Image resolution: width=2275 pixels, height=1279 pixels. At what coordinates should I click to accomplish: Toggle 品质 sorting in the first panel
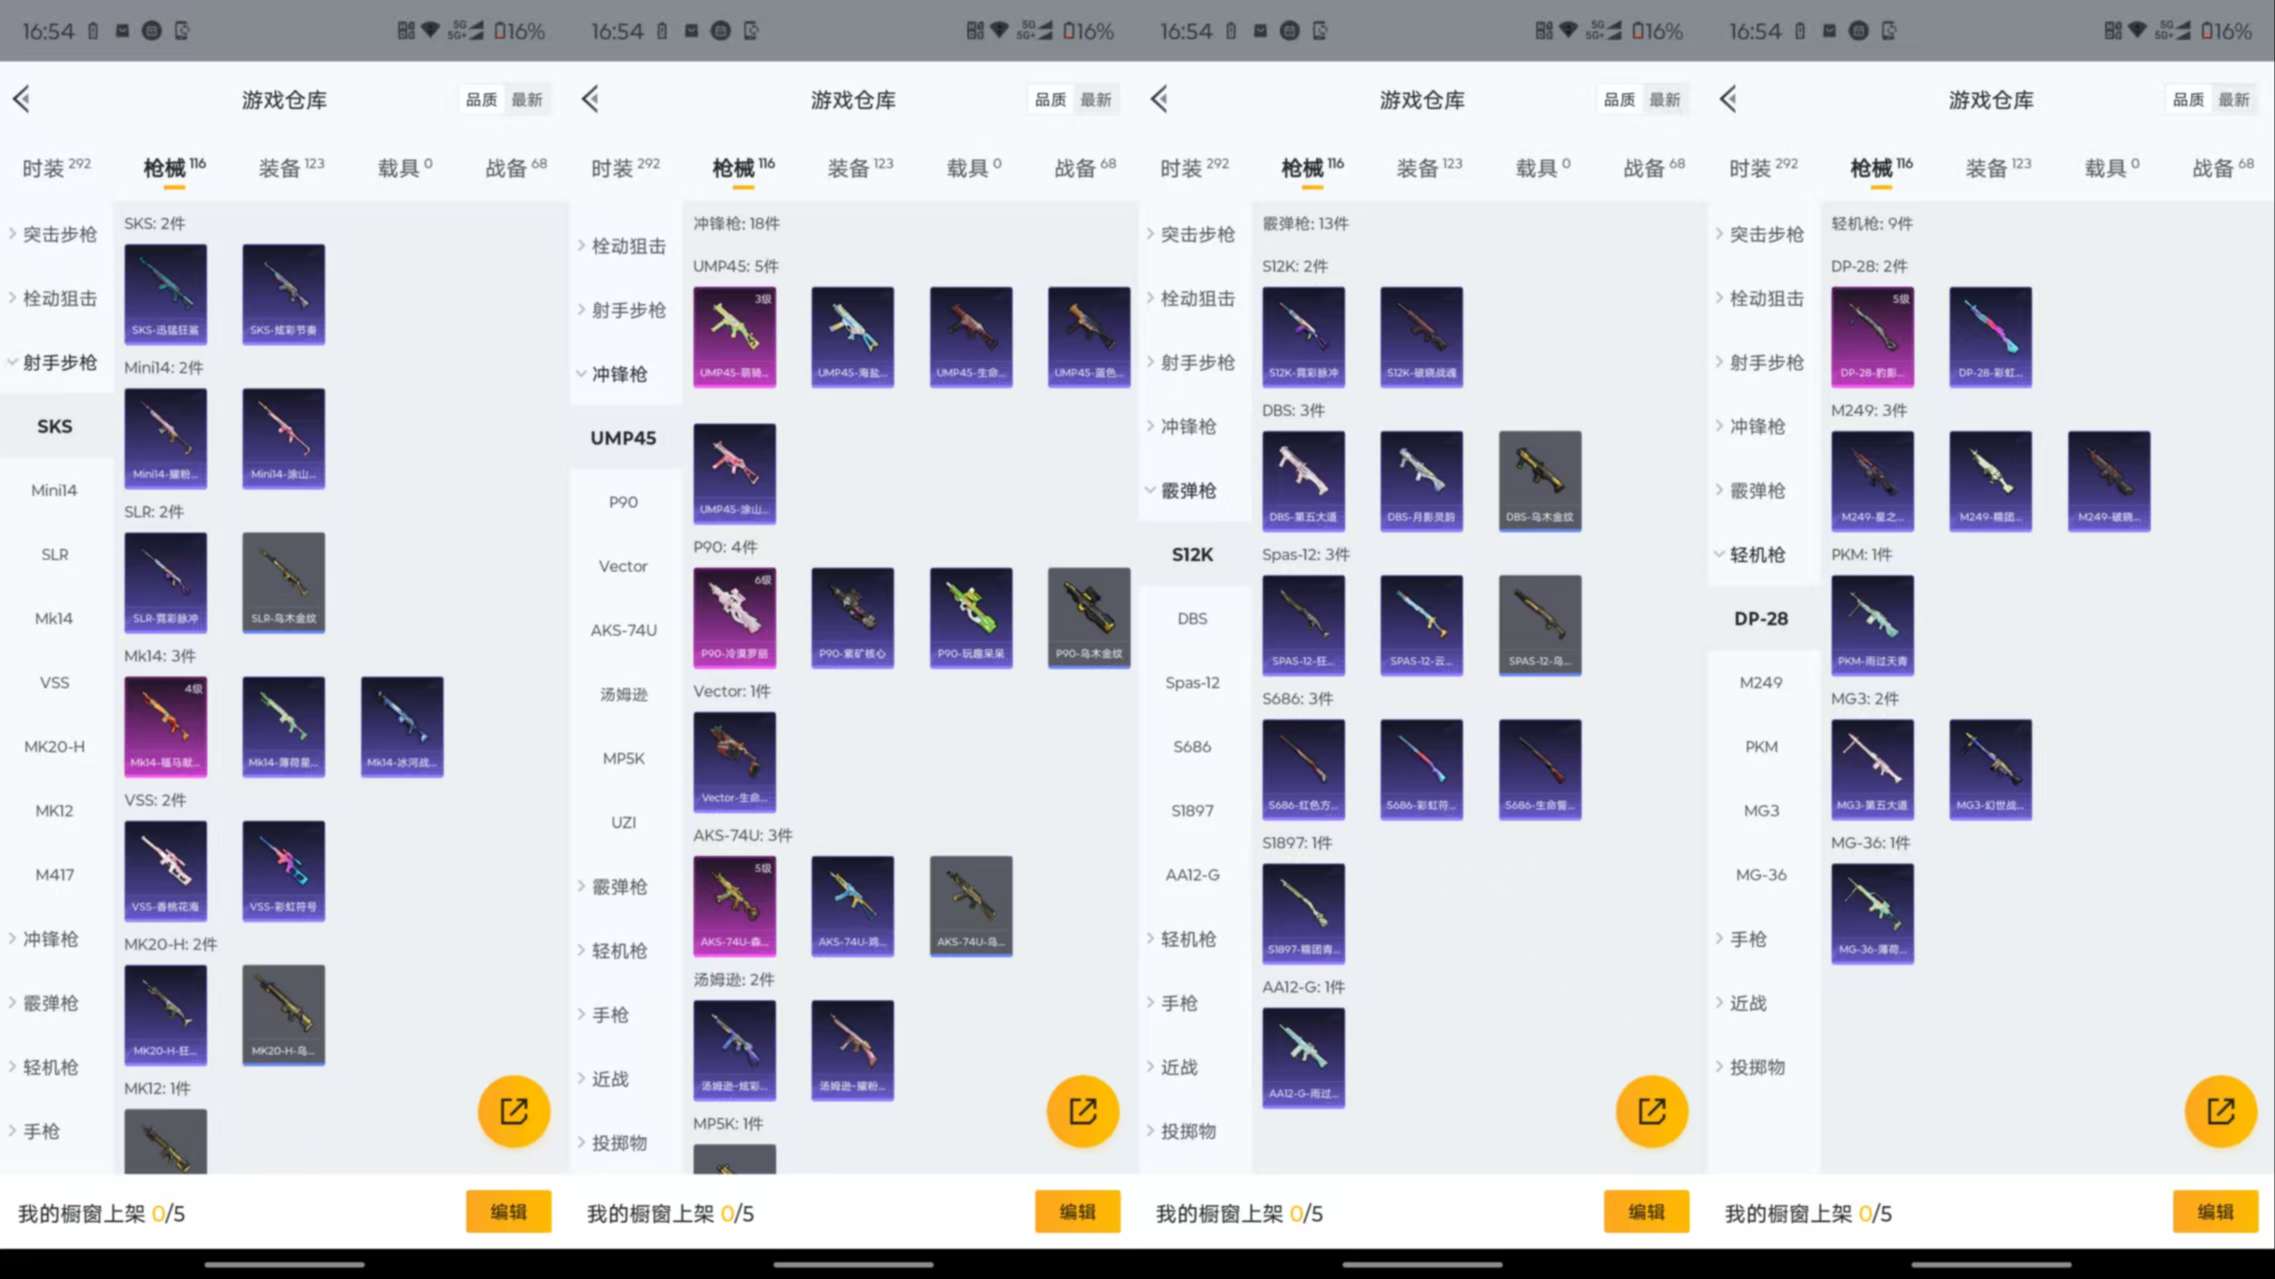coord(481,99)
